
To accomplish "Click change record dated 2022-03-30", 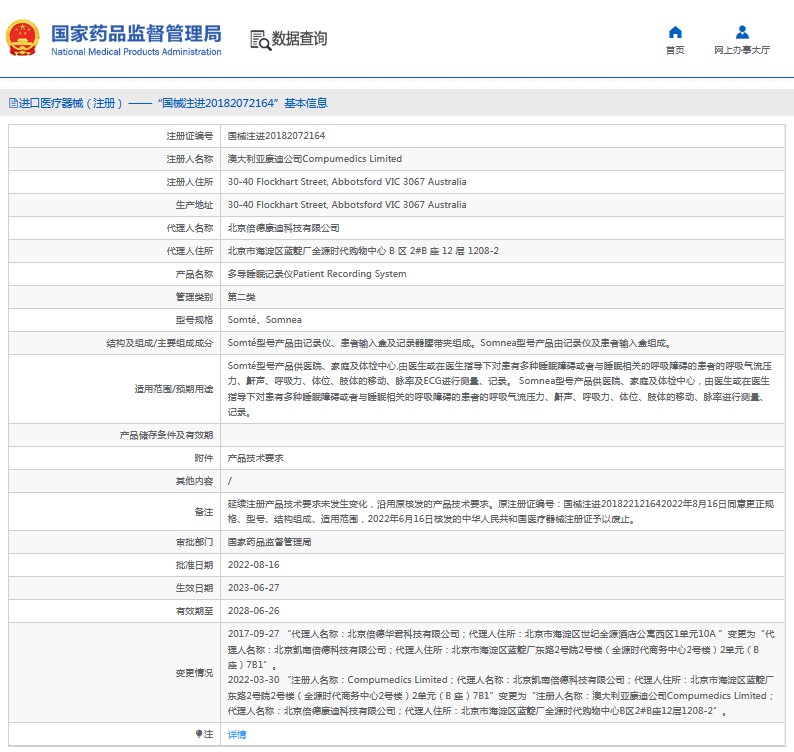I will tap(501, 695).
